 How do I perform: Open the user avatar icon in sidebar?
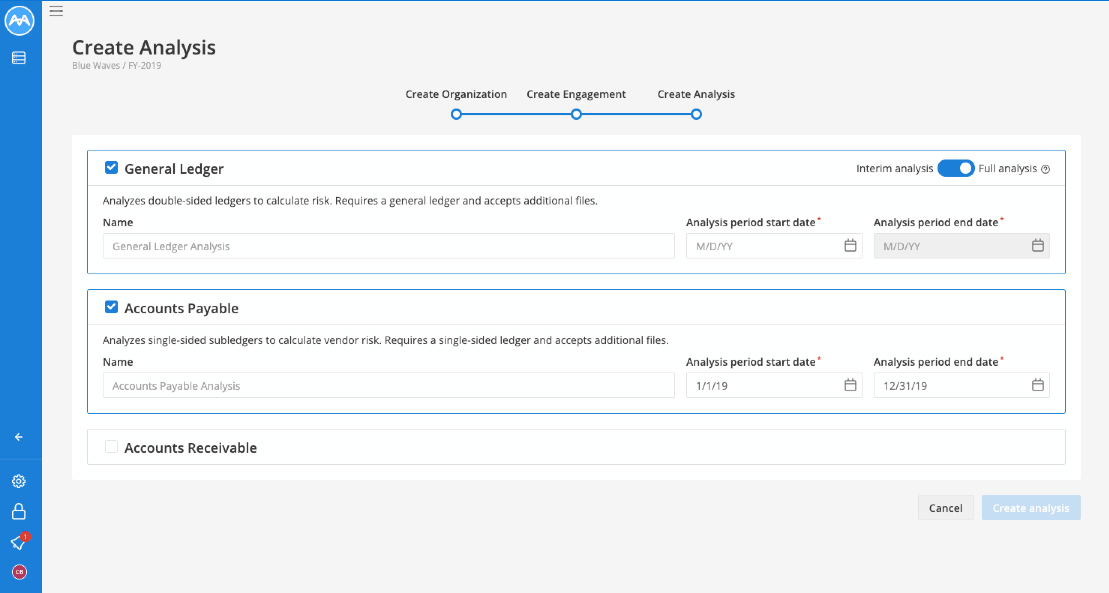point(19,572)
